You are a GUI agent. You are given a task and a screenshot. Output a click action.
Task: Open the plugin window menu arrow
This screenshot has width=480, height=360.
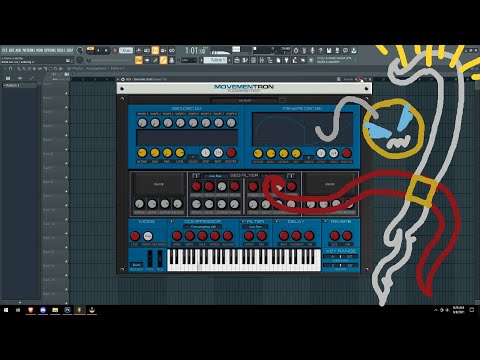point(118,79)
